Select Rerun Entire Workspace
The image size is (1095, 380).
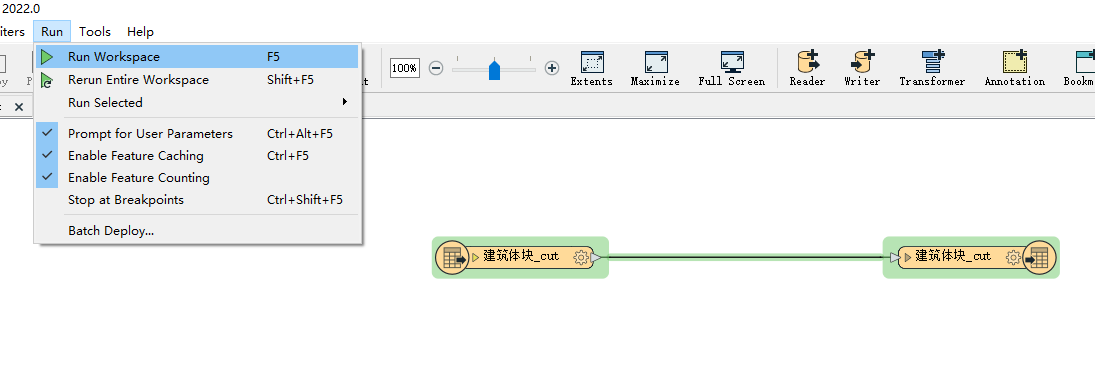197,80
